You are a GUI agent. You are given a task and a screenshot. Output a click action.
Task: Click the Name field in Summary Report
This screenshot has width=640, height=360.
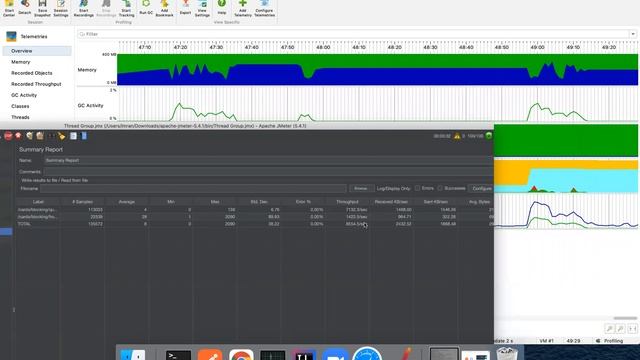tap(268, 160)
